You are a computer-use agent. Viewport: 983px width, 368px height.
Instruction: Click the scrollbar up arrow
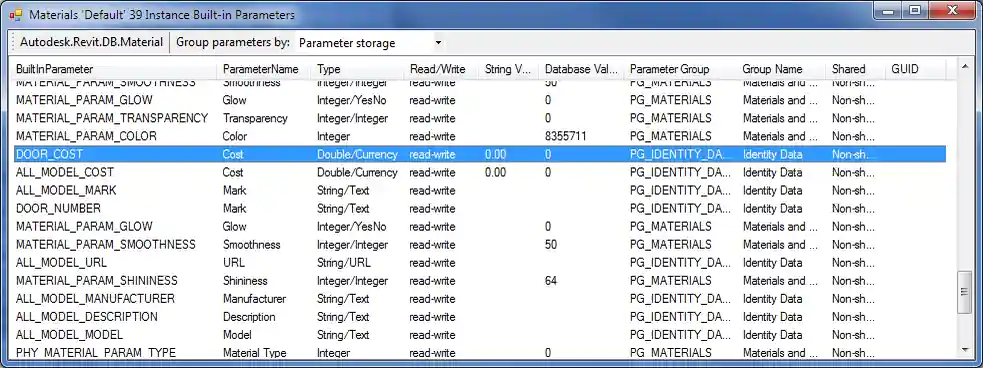click(965, 66)
